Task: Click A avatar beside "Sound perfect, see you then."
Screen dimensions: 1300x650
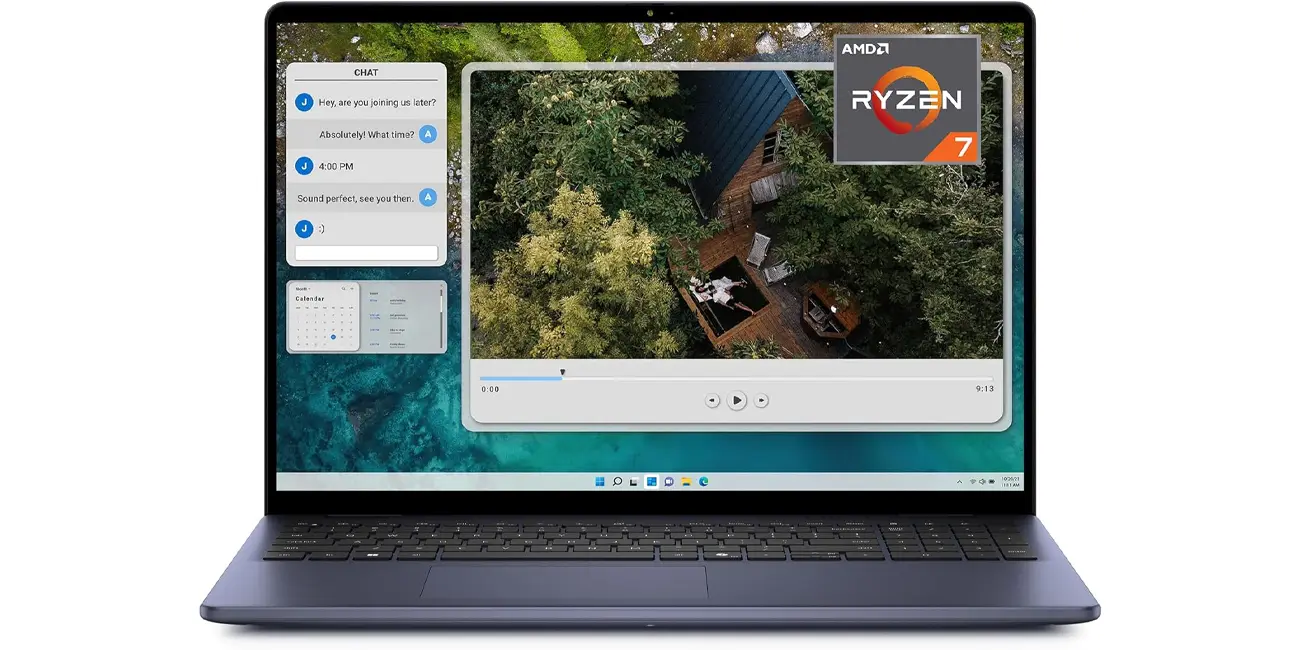Action: (x=428, y=198)
